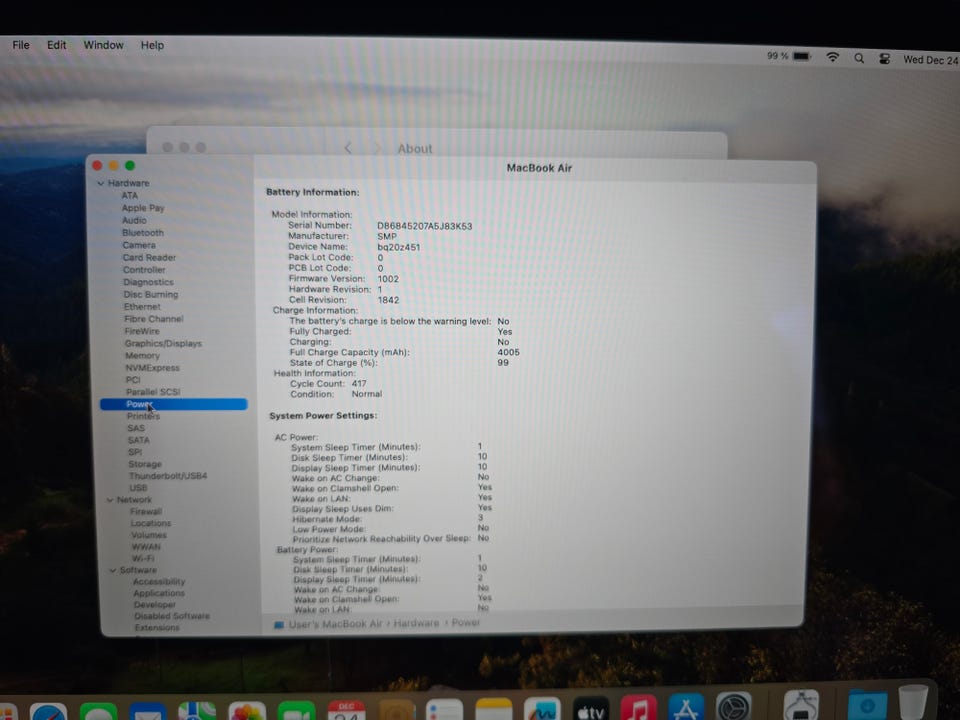Viewport: 960px width, 720px height.
Task: Open the Window menu
Action: pyautogui.click(x=103, y=45)
